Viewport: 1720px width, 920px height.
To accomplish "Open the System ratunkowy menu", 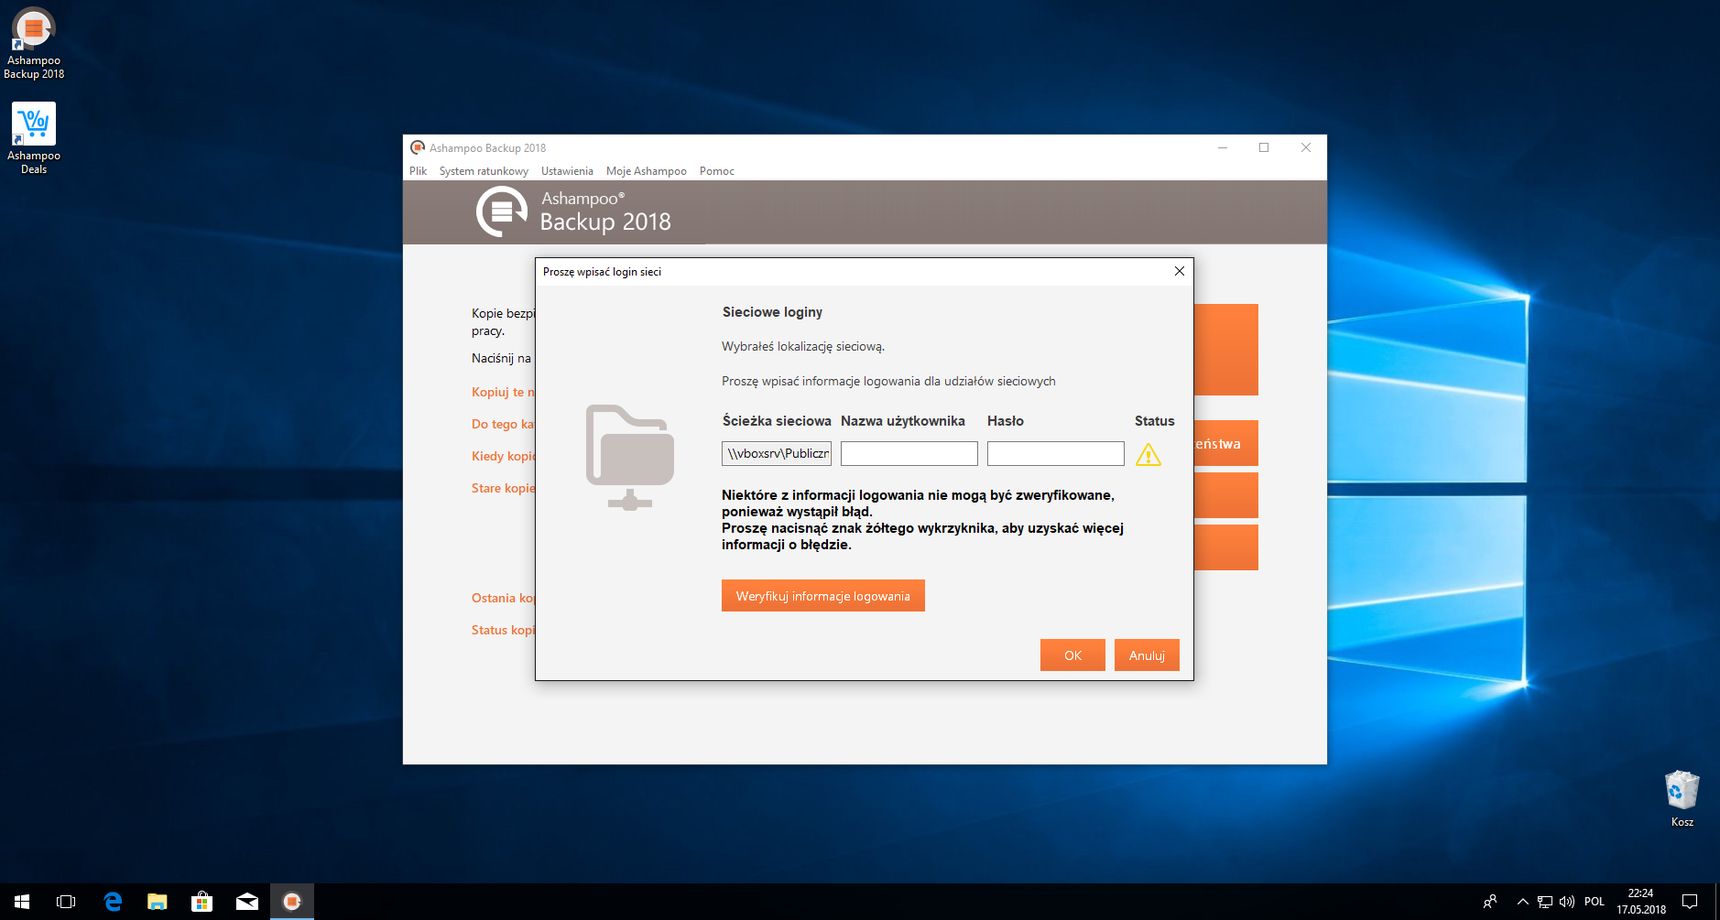I will (x=484, y=171).
